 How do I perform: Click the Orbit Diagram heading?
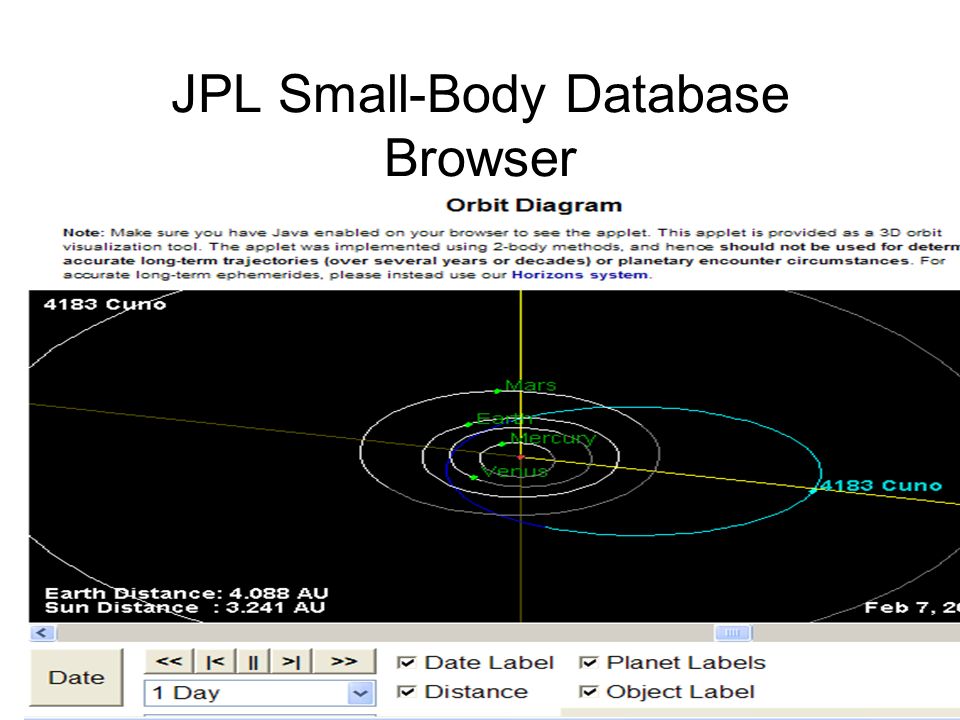point(534,205)
